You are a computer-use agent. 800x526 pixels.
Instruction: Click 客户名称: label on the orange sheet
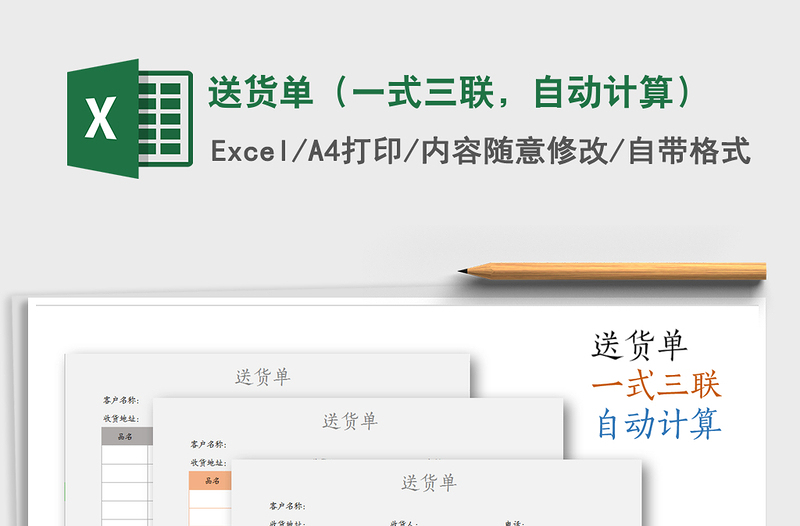point(209,444)
